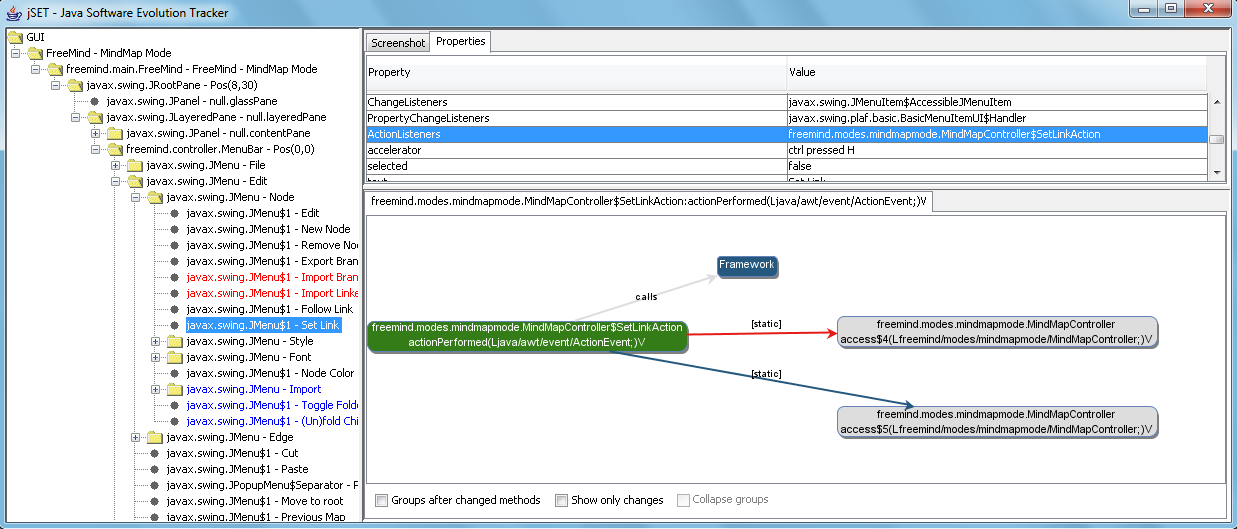Click the jSET Java icon in title bar
The image size is (1237, 529).
tap(14, 12)
